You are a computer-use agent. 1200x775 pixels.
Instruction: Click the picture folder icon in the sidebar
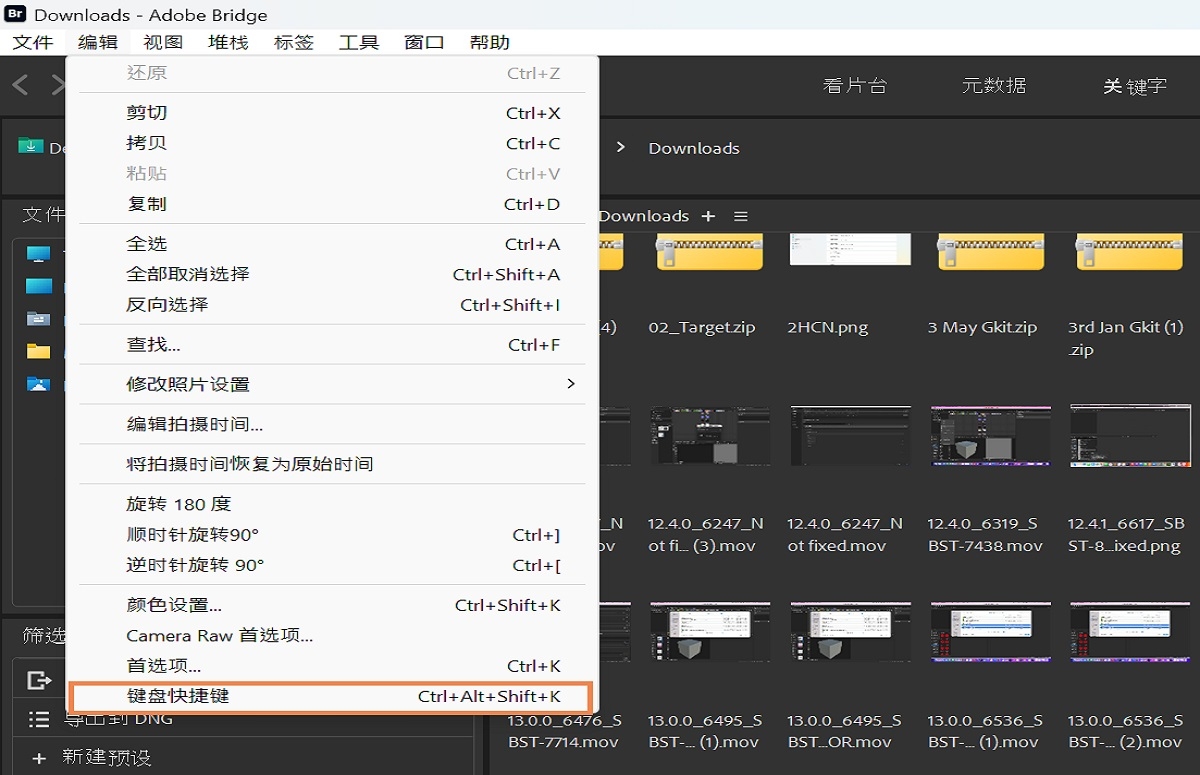click(x=38, y=385)
